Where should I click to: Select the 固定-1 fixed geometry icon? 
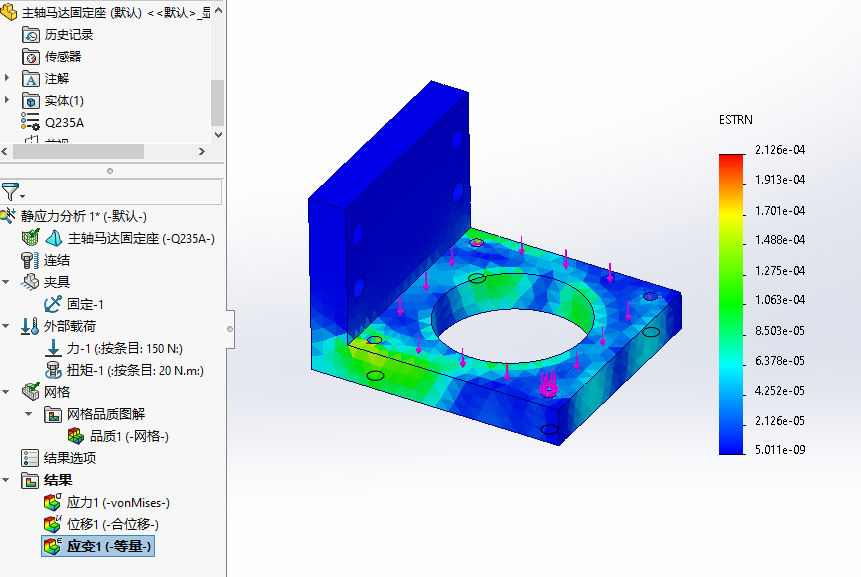[53, 304]
